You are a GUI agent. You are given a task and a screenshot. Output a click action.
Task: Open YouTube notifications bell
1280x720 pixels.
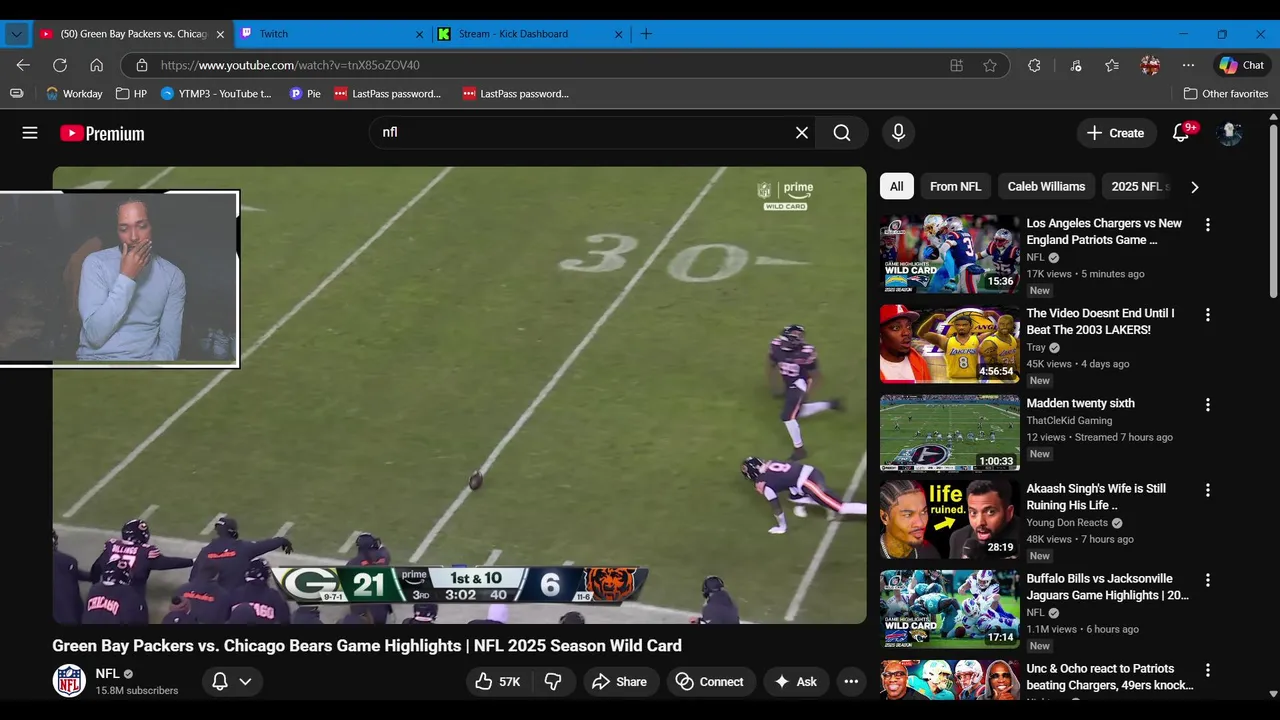tap(1181, 133)
